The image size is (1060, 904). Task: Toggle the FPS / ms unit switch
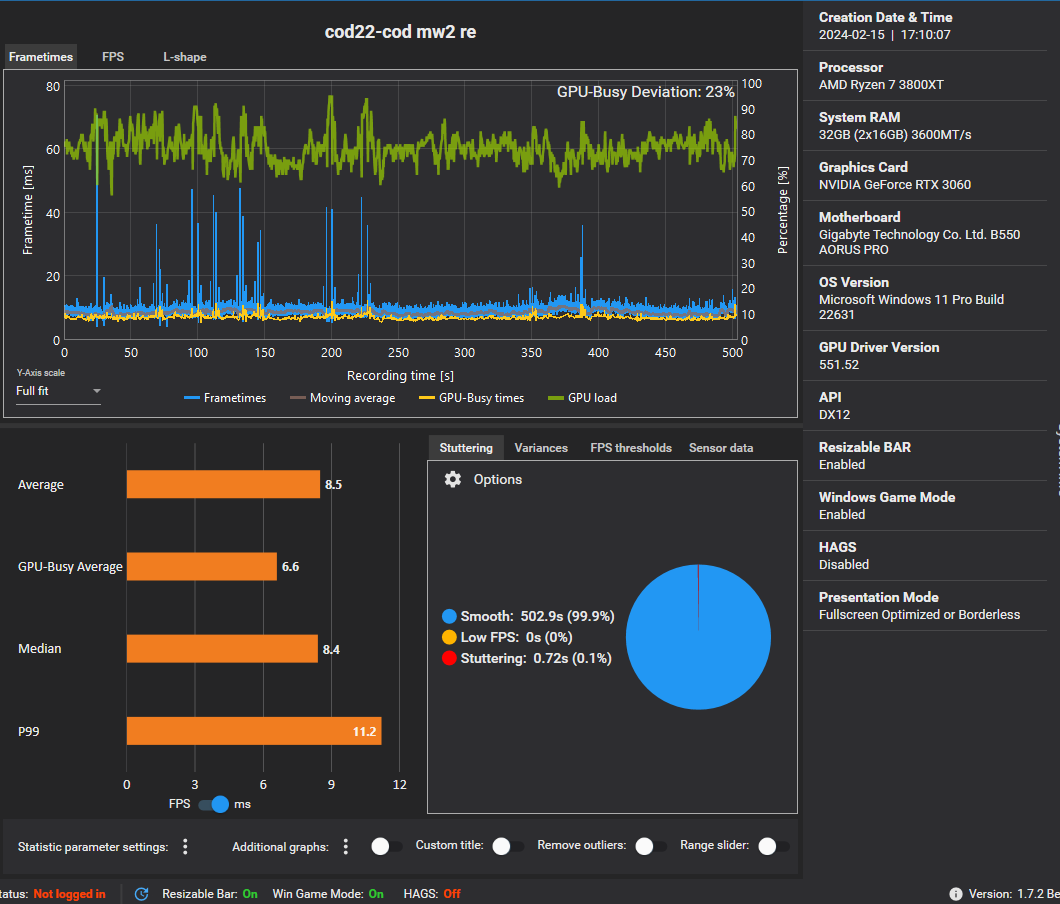point(214,804)
